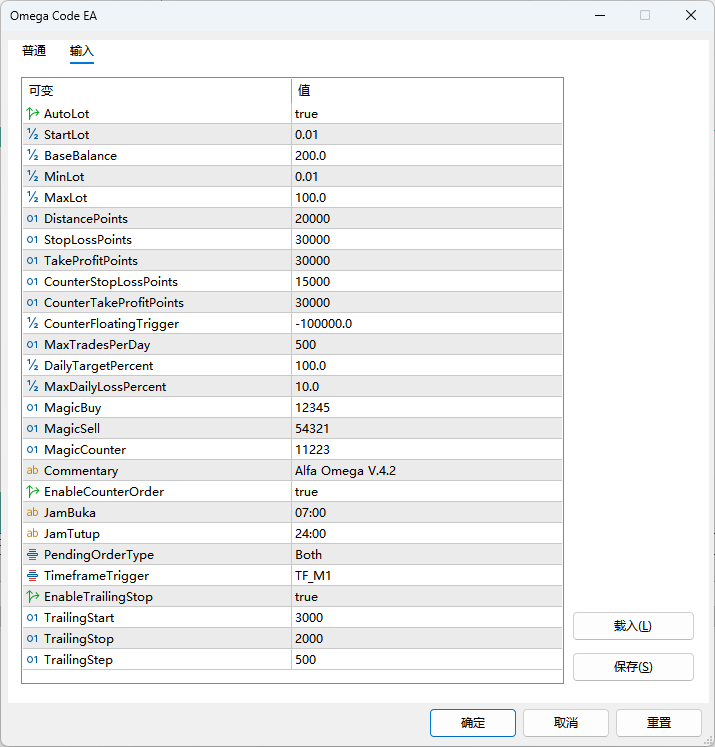Click the boolean icon beside EnableTrailingStop
This screenshot has width=715, height=747.
click(33, 597)
